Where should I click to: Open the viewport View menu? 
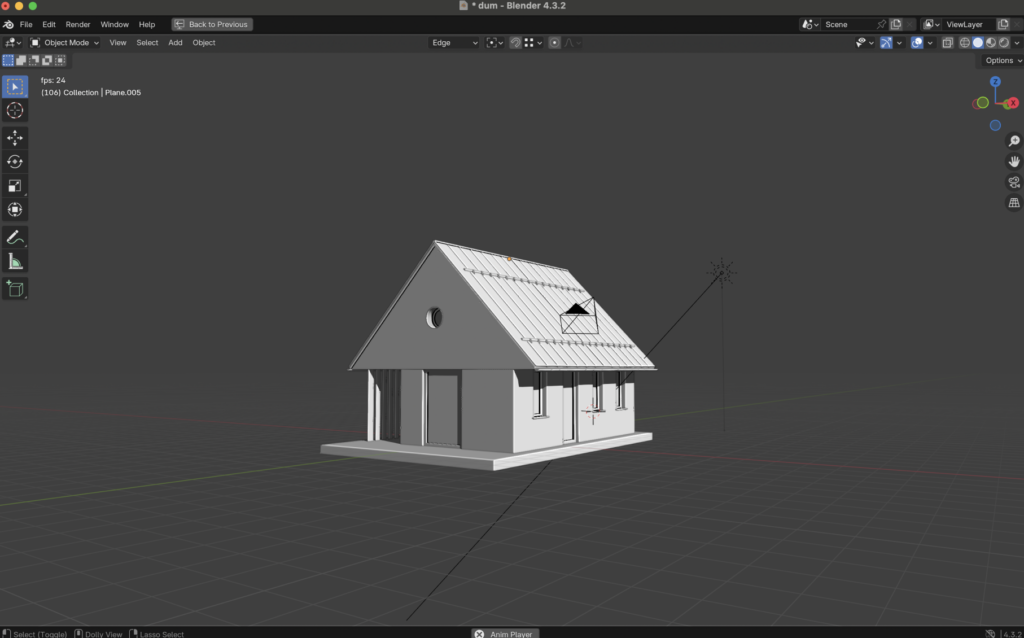click(118, 42)
